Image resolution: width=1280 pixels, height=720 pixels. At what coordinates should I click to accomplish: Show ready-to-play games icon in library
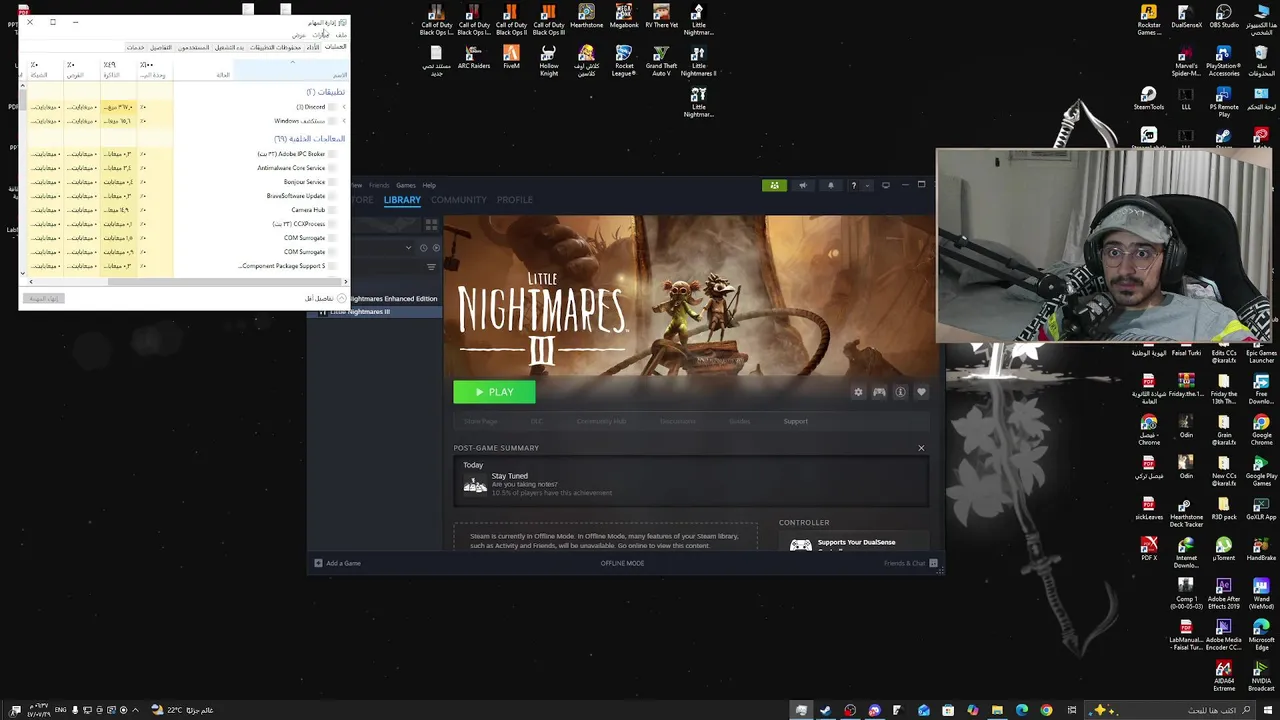[436, 248]
